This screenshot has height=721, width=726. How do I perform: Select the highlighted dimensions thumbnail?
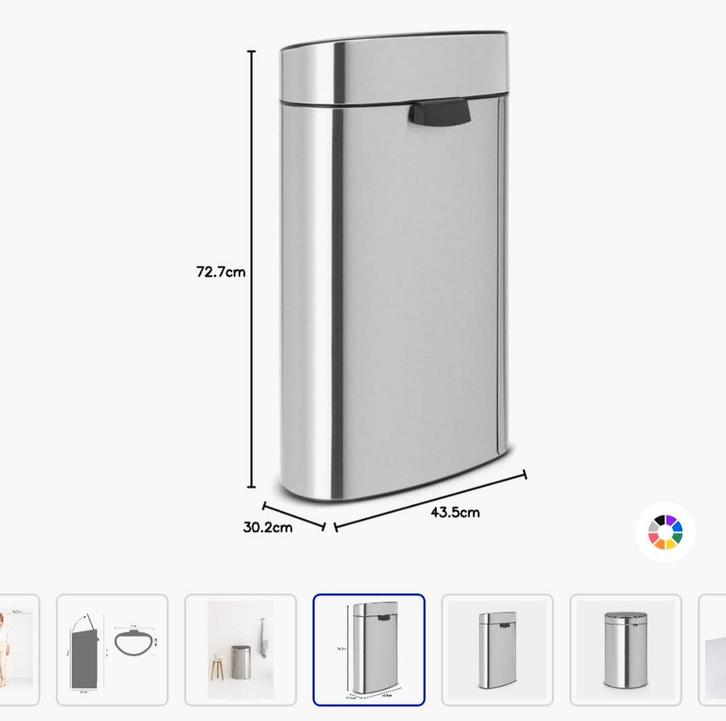click(369, 650)
